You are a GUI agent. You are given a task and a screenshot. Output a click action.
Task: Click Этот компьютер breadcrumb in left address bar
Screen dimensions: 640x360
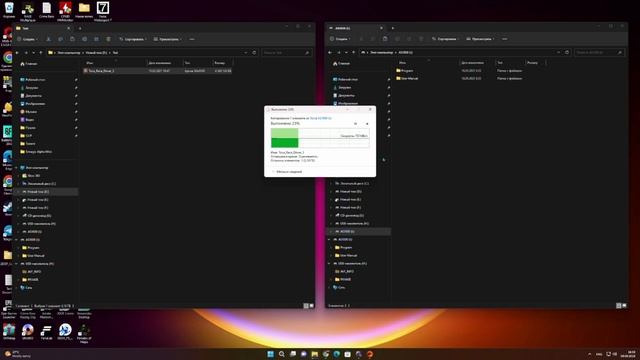[69, 53]
